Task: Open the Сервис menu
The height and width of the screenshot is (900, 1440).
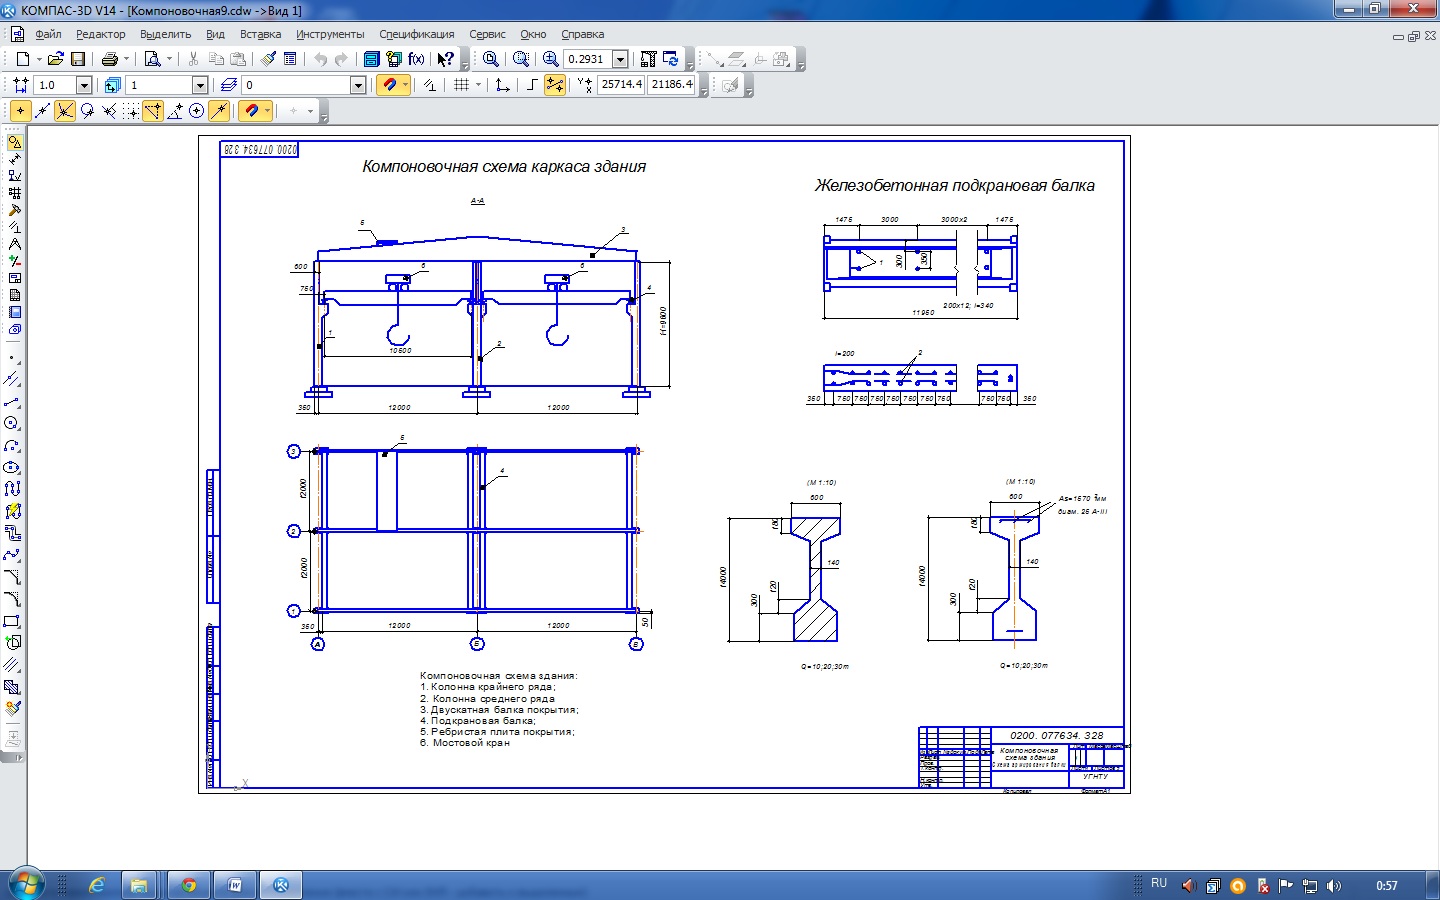Action: click(x=487, y=34)
